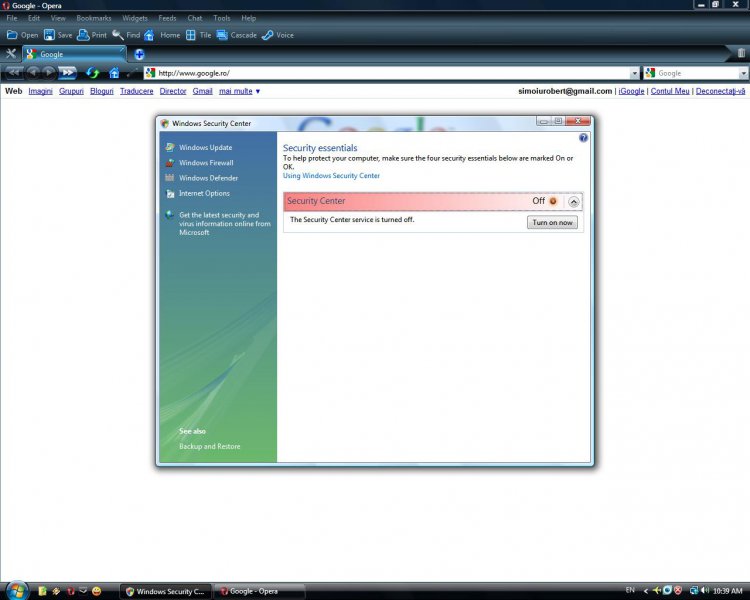This screenshot has height=600, width=750.
Task: Click the Rewind navigation button
Action: (13, 73)
